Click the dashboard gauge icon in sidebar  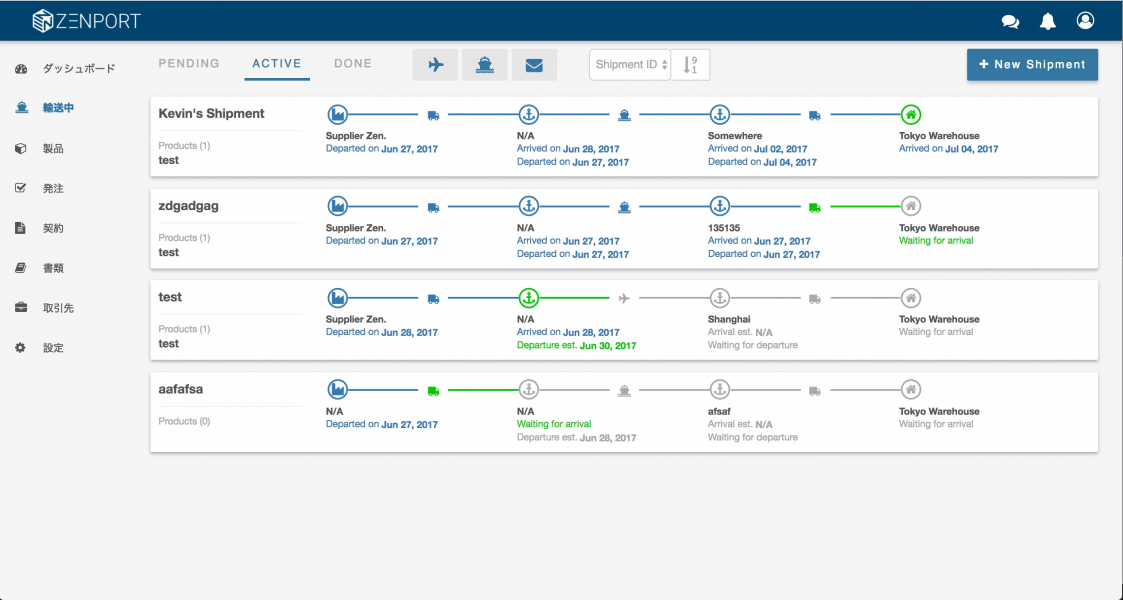[21, 69]
